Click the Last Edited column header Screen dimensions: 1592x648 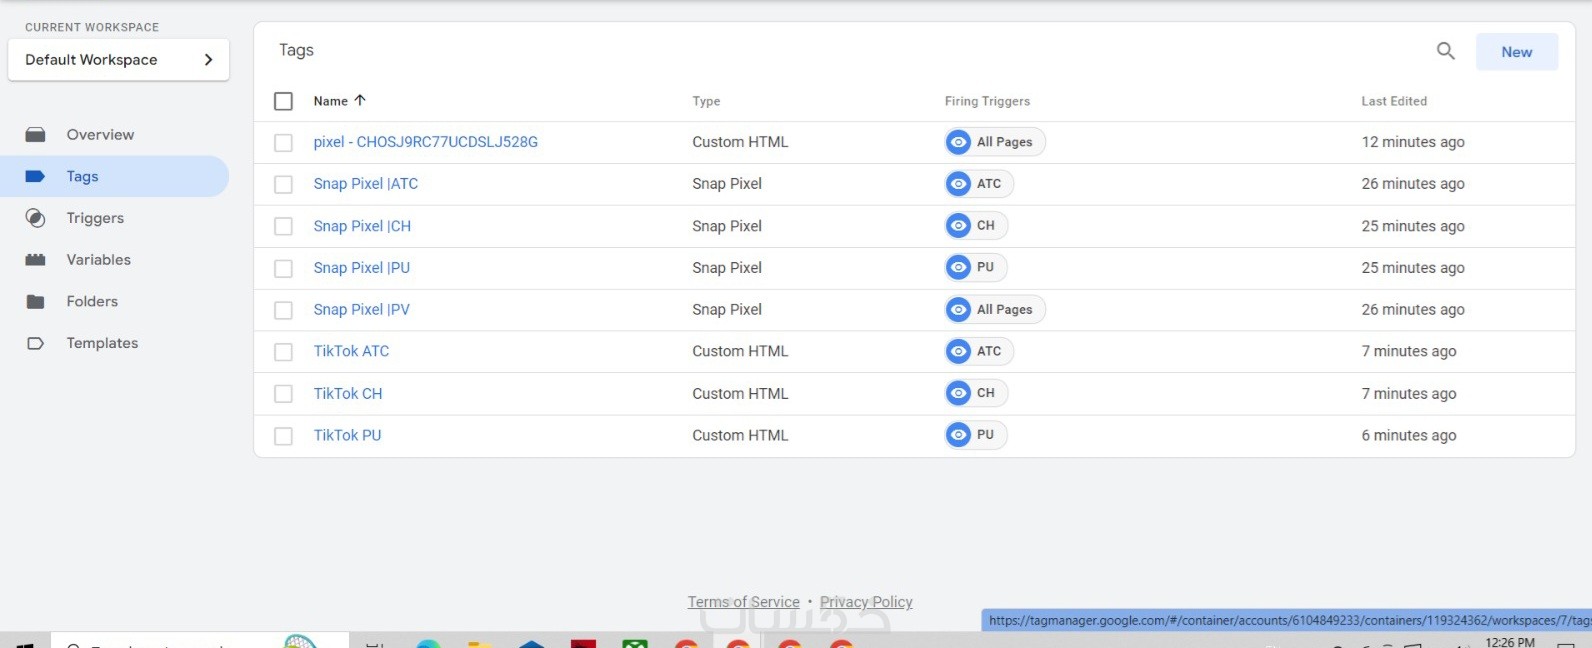pos(1394,101)
